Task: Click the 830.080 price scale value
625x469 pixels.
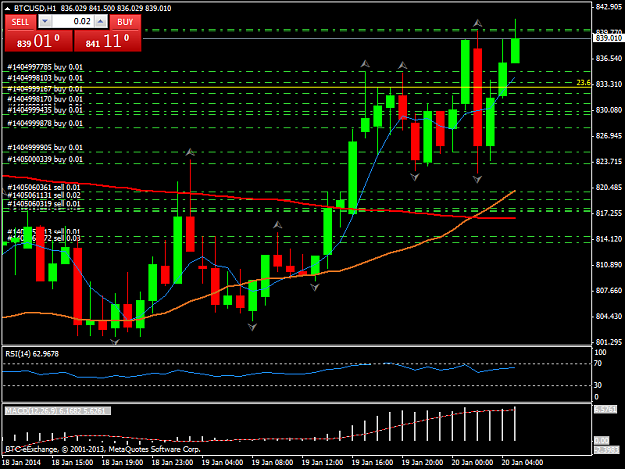Action: click(x=609, y=110)
